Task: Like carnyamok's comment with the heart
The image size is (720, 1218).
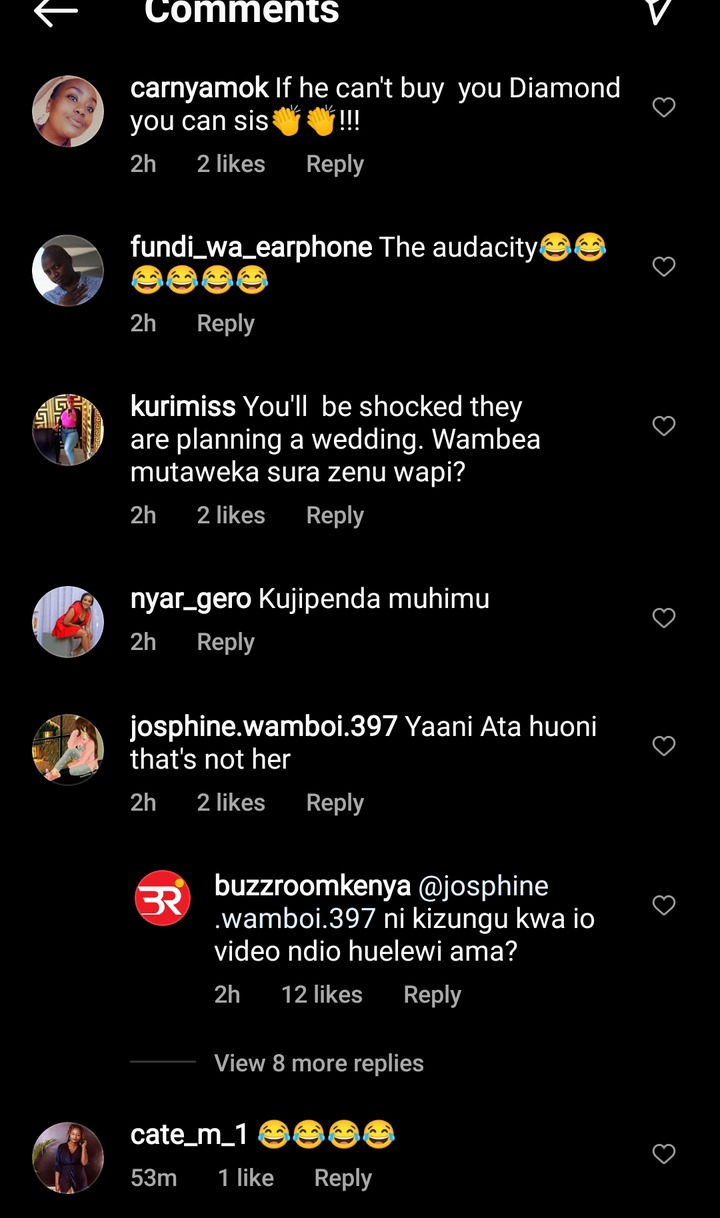Action: [664, 107]
